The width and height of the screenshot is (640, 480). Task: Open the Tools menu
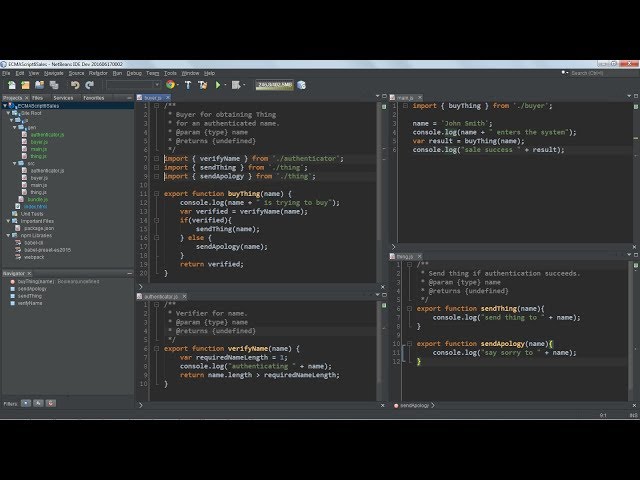pyautogui.click(x=170, y=73)
